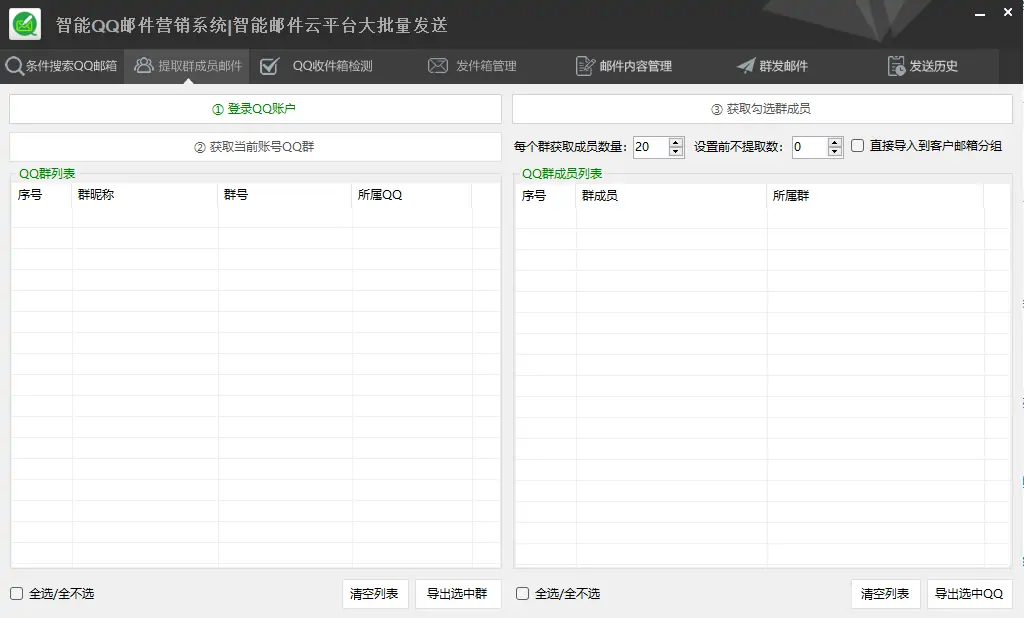The width and height of the screenshot is (1024, 618).
Task: Increase 每个群获取成员数量 with up arrow
Action: [676, 142]
